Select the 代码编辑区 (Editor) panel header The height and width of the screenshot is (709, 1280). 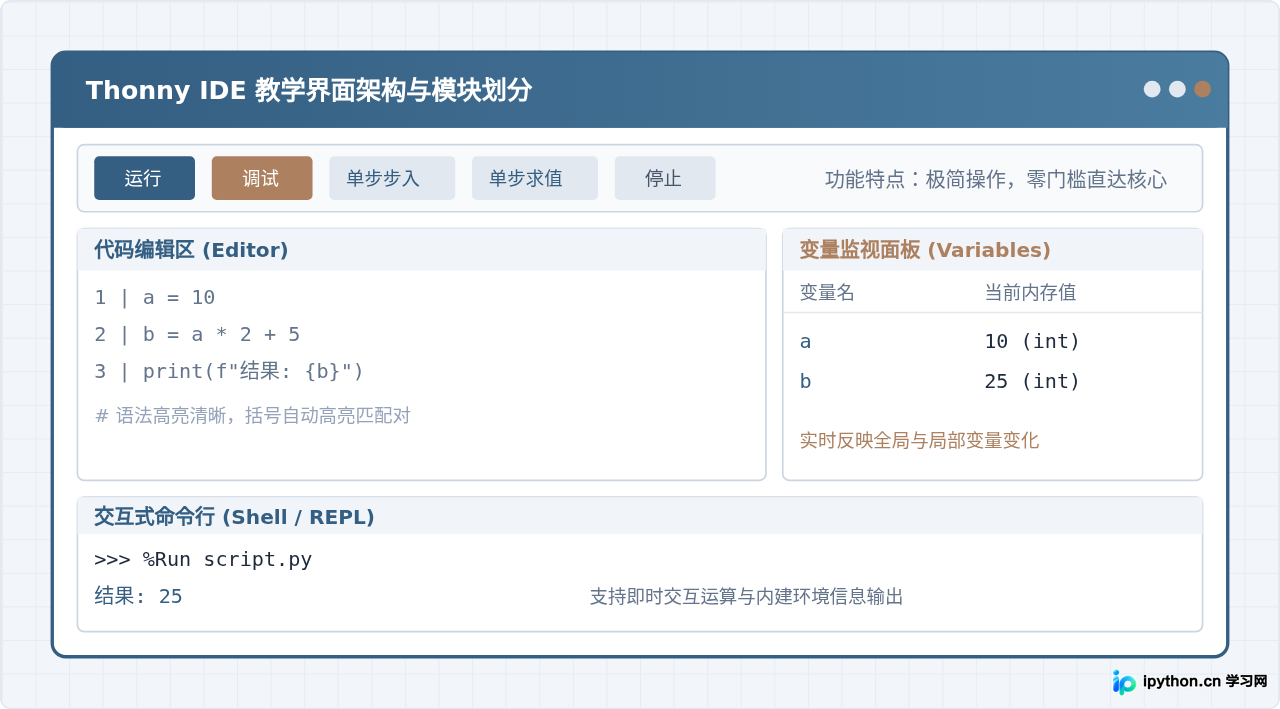(x=421, y=250)
